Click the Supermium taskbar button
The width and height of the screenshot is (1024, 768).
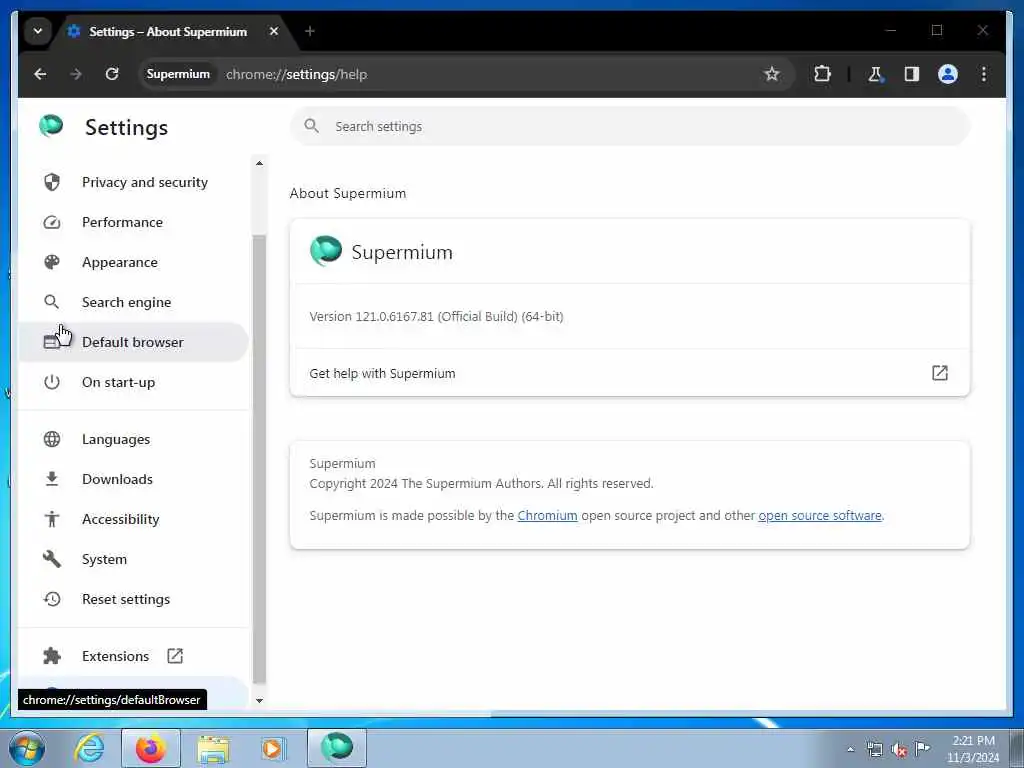coord(337,748)
